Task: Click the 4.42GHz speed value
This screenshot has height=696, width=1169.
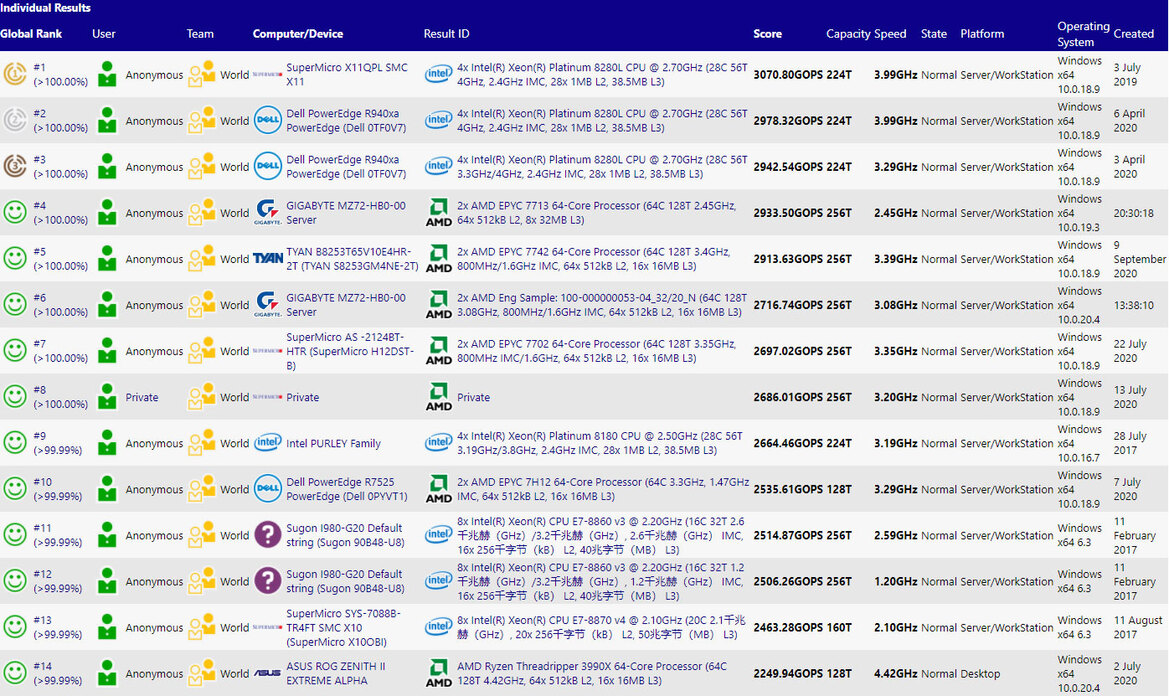Action: pos(895,674)
